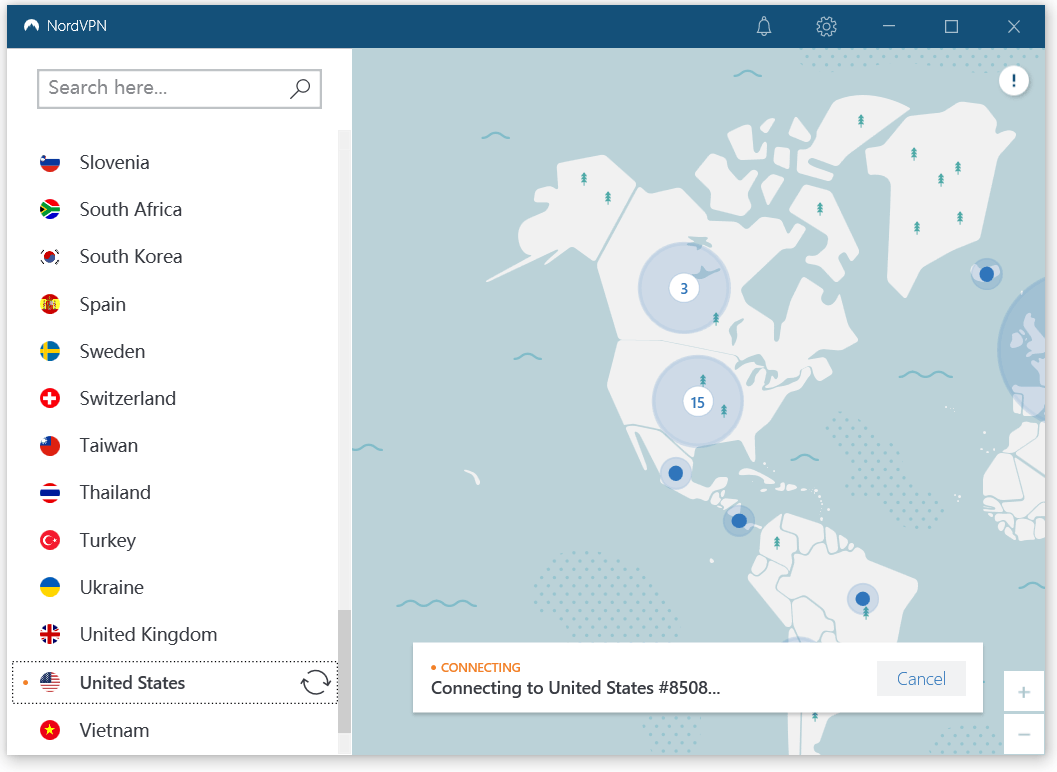The image size is (1057, 772).
Task: Select the United Kingdom flag icon
Action: 50,634
